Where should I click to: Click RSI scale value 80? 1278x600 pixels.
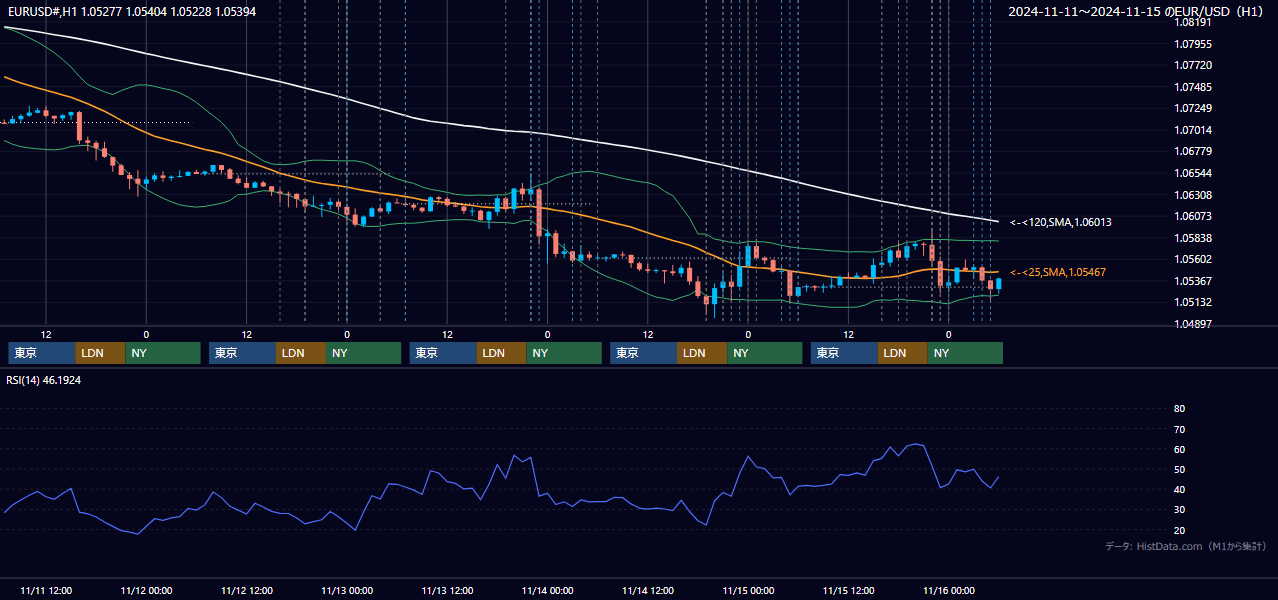pos(1179,409)
